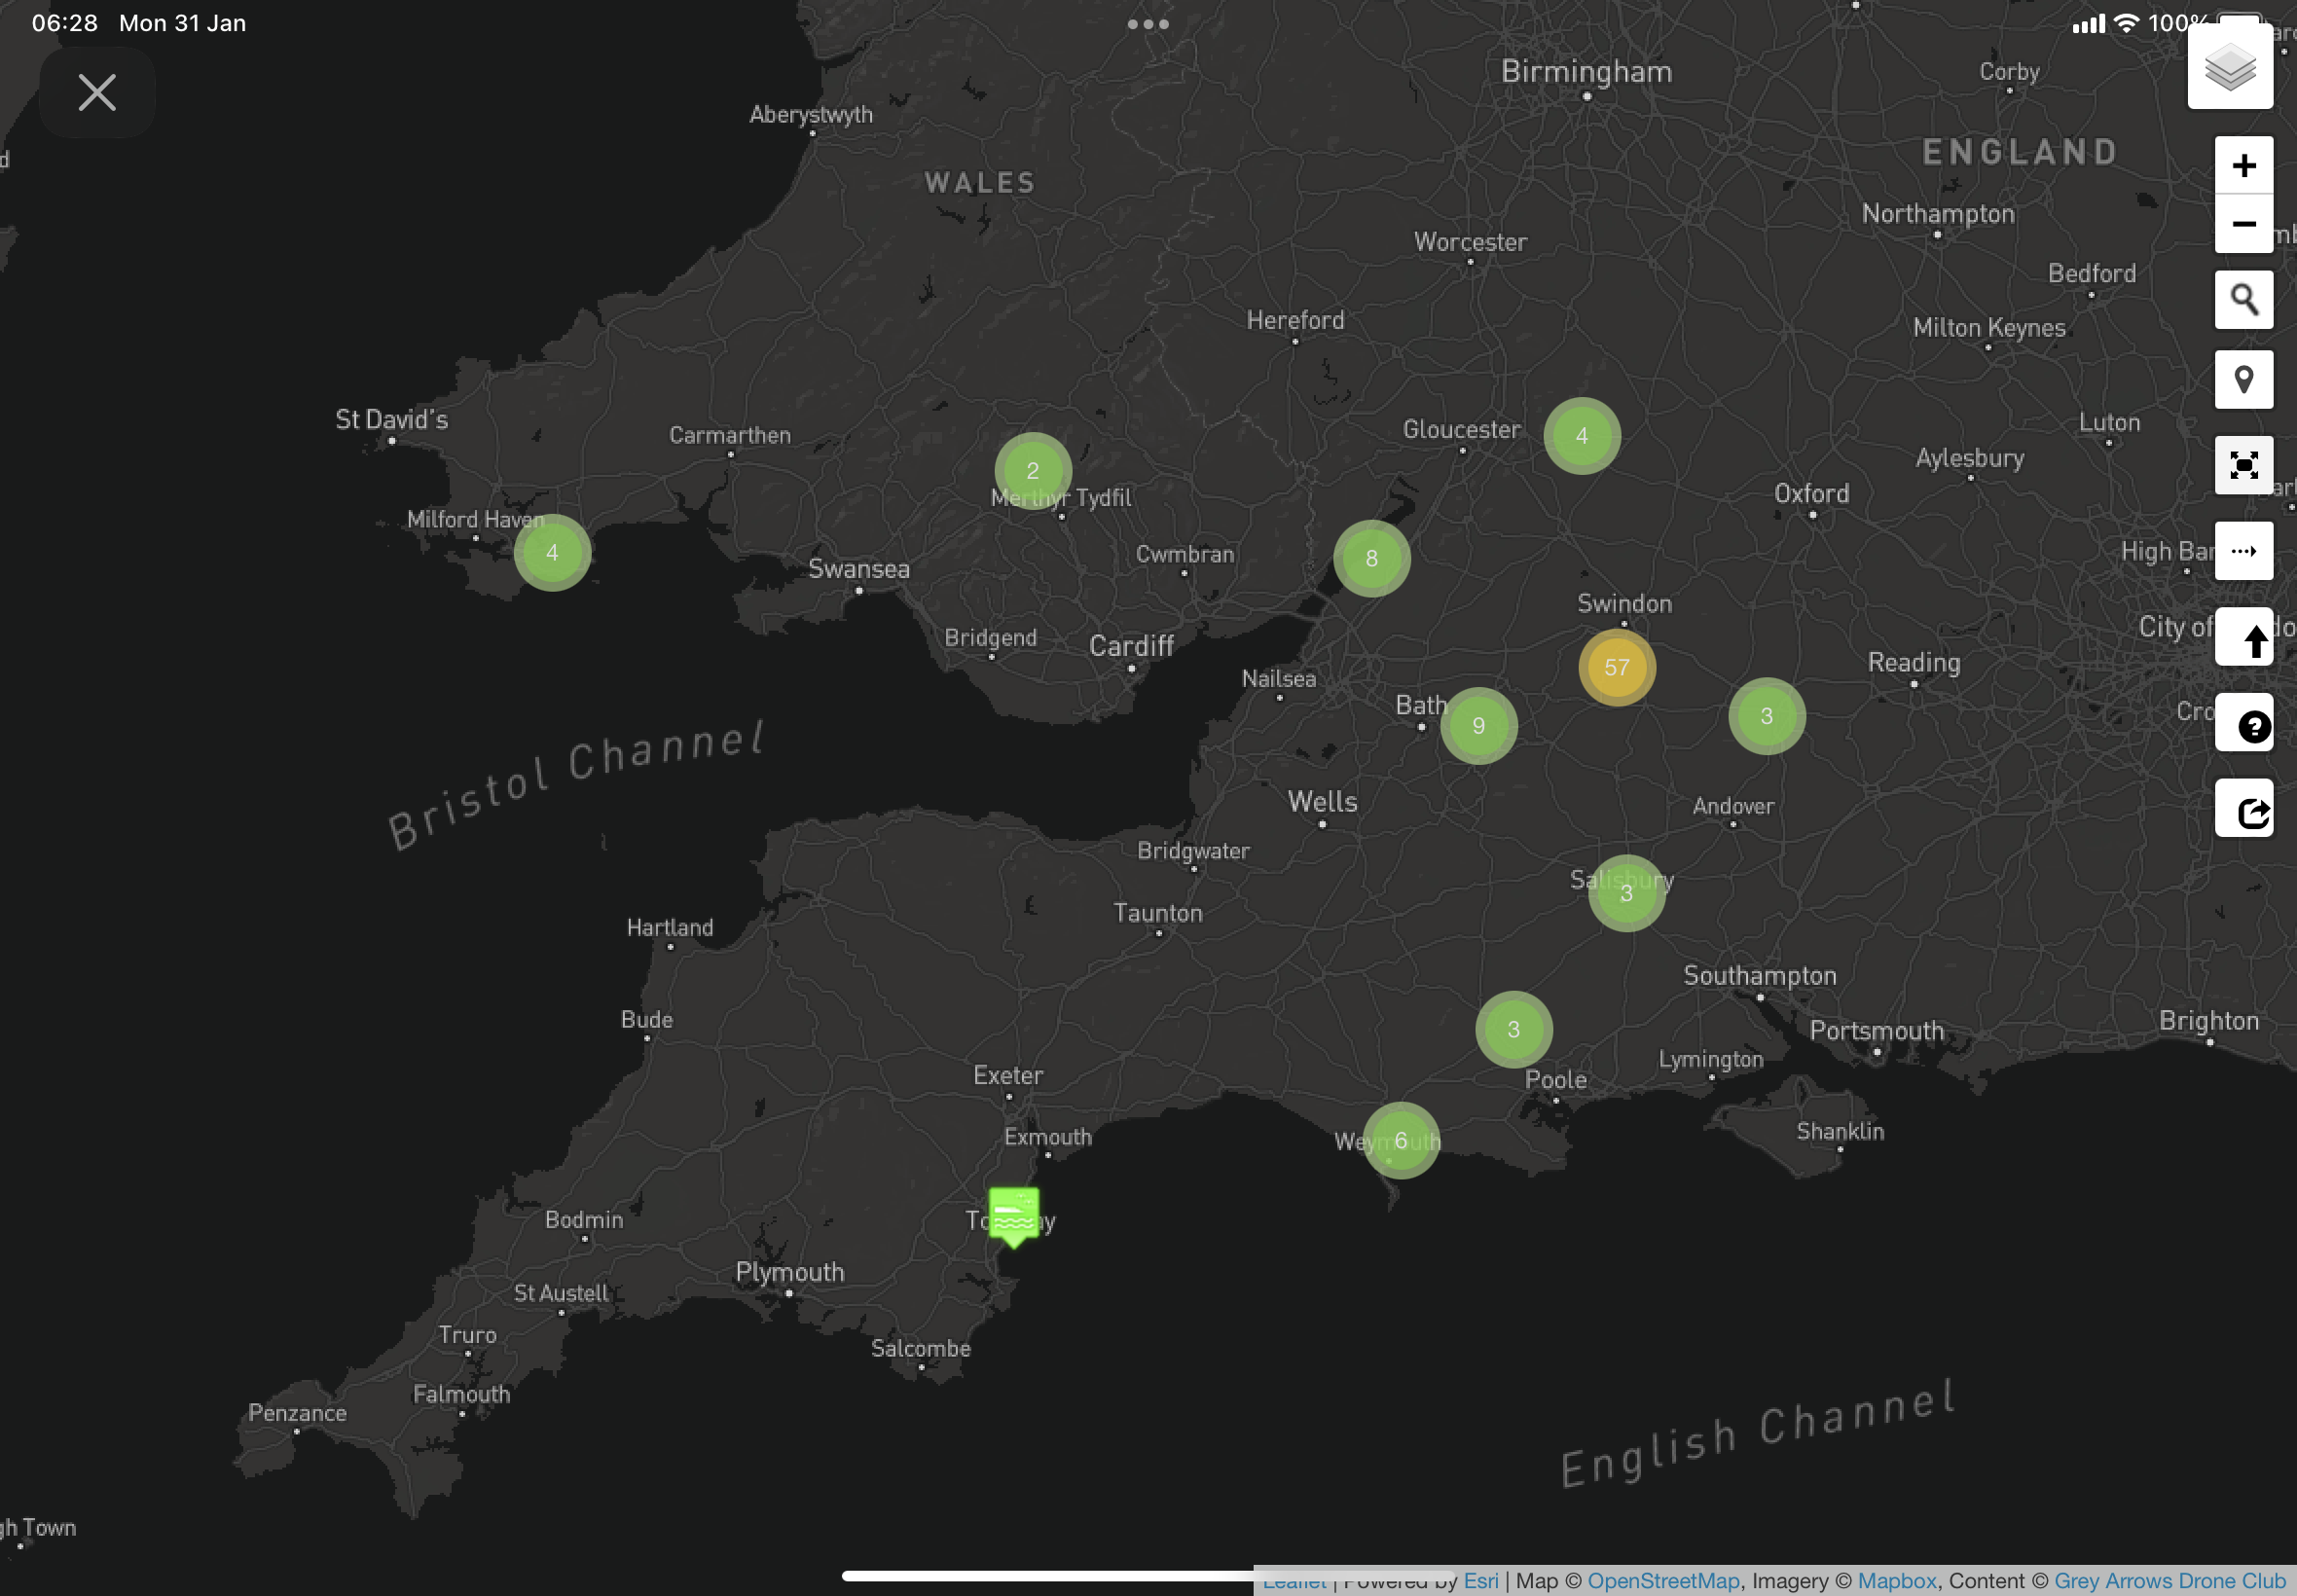The width and height of the screenshot is (2297, 1596).
Task: Tap the location pin icon
Action: 2243,379
